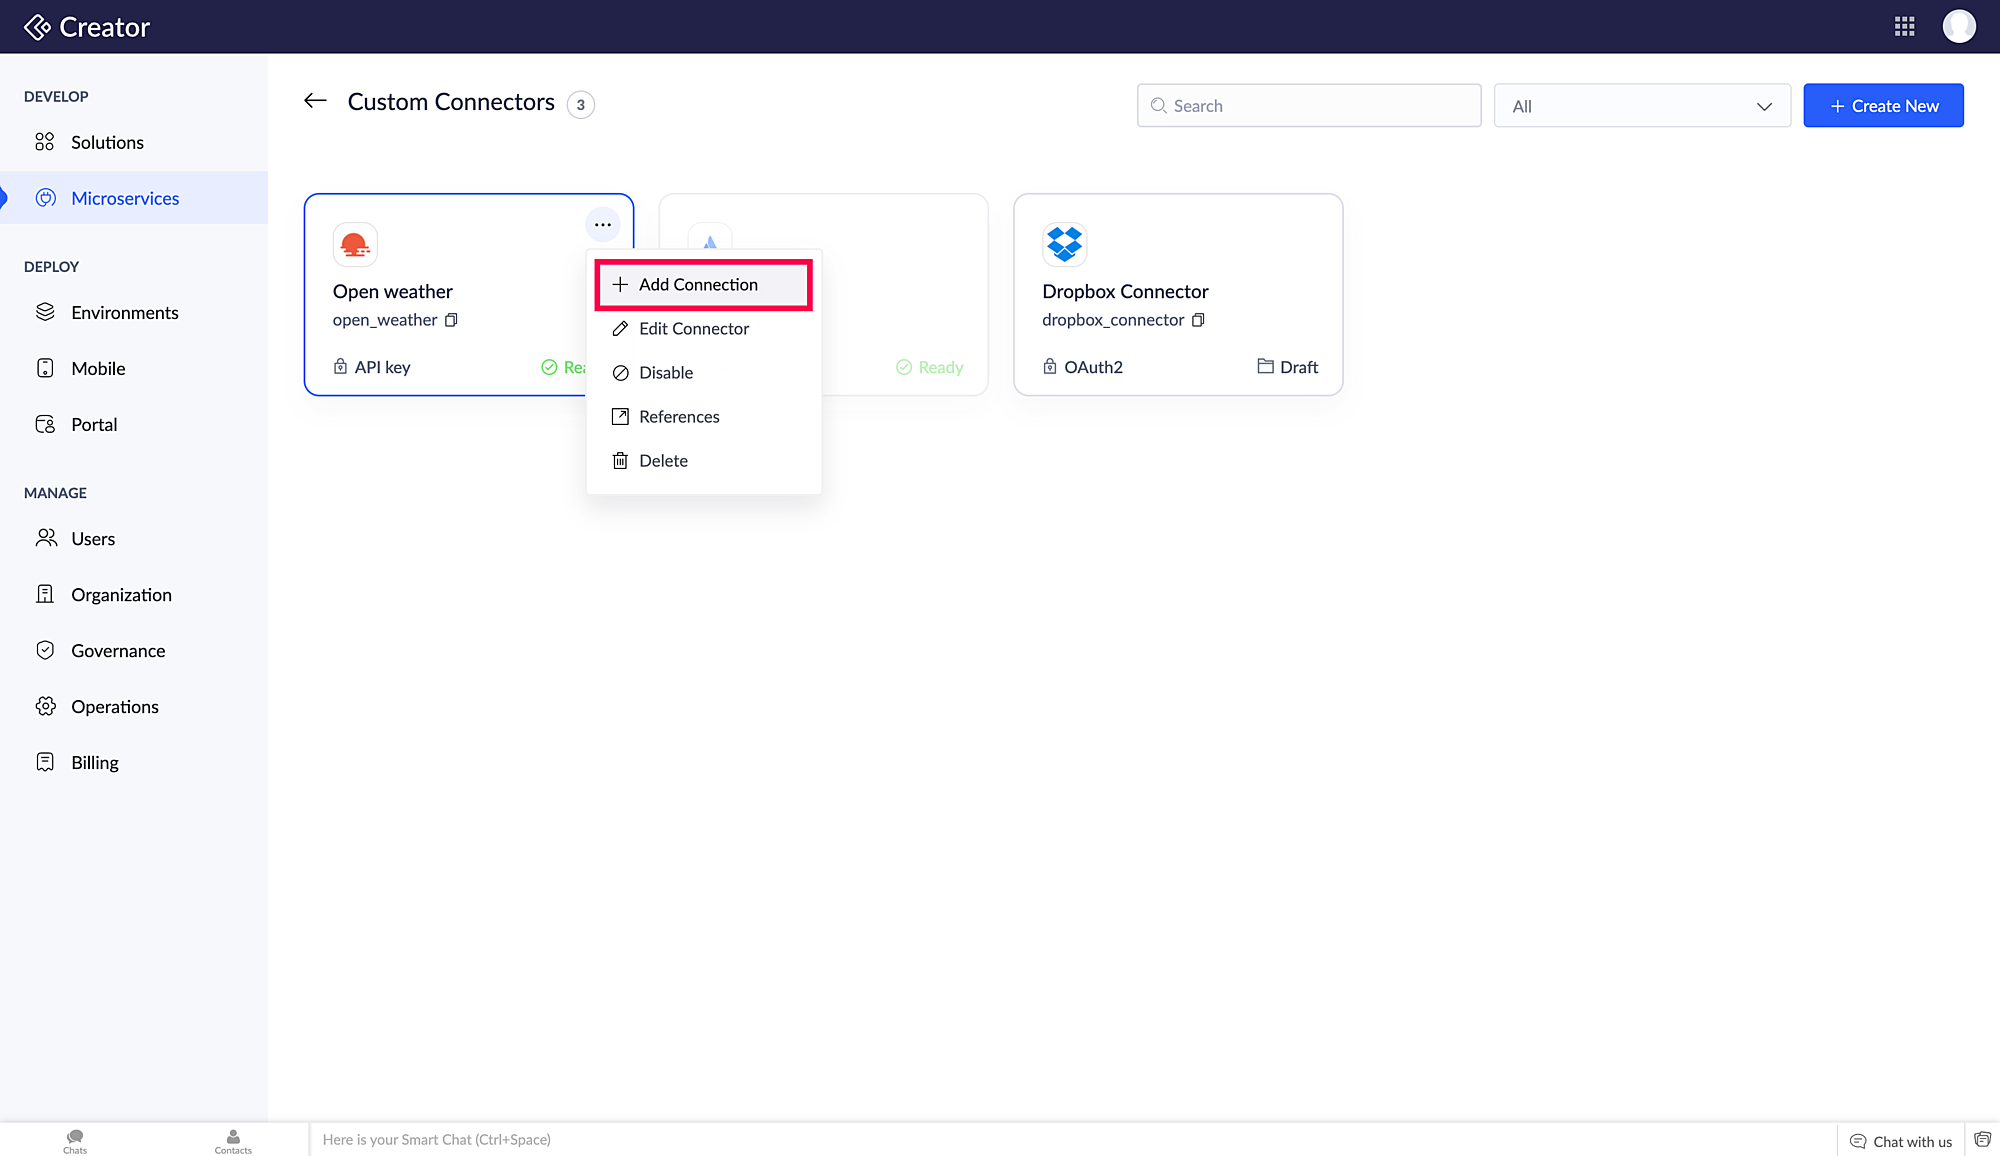
Task: Choose Delete from the context menu
Action: [662, 461]
